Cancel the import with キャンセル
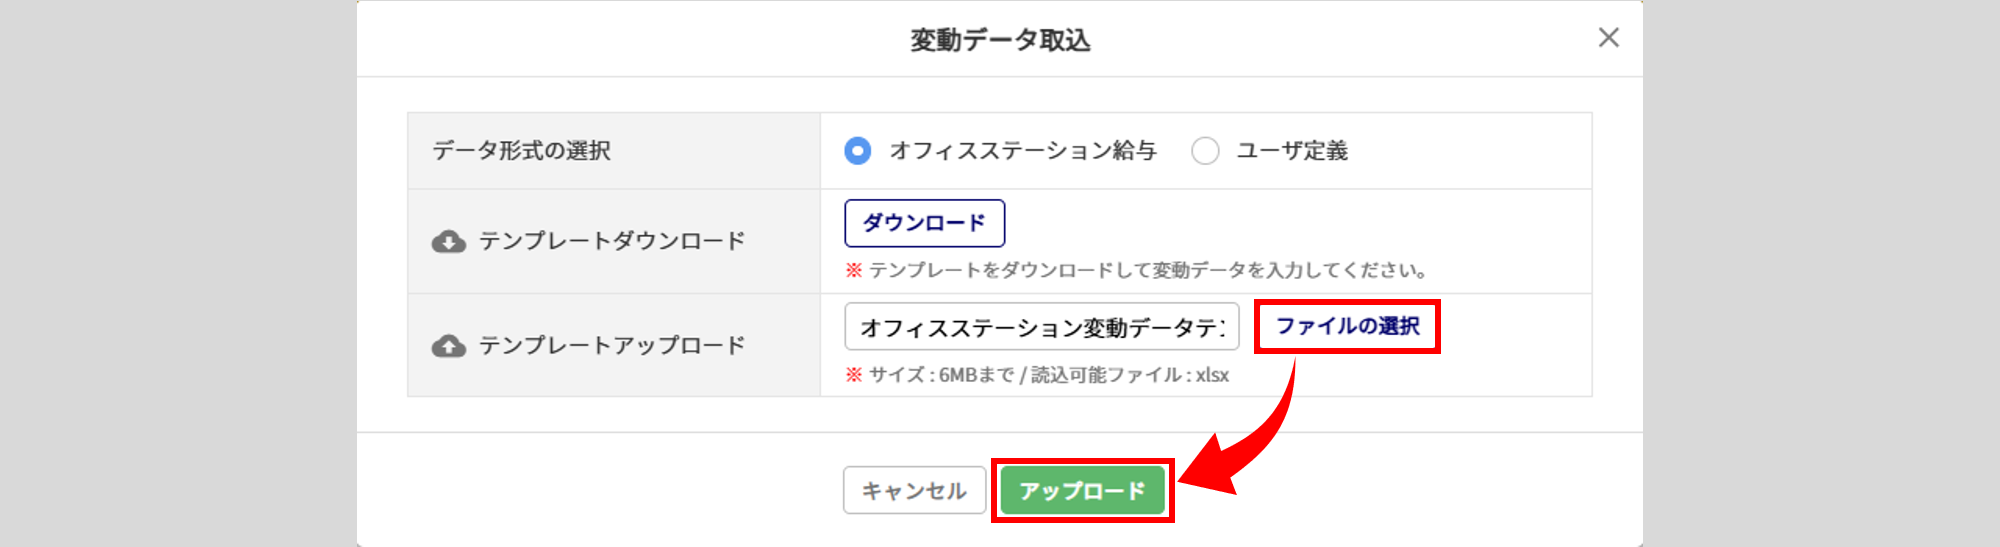The image size is (2000, 547). pos(914,491)
